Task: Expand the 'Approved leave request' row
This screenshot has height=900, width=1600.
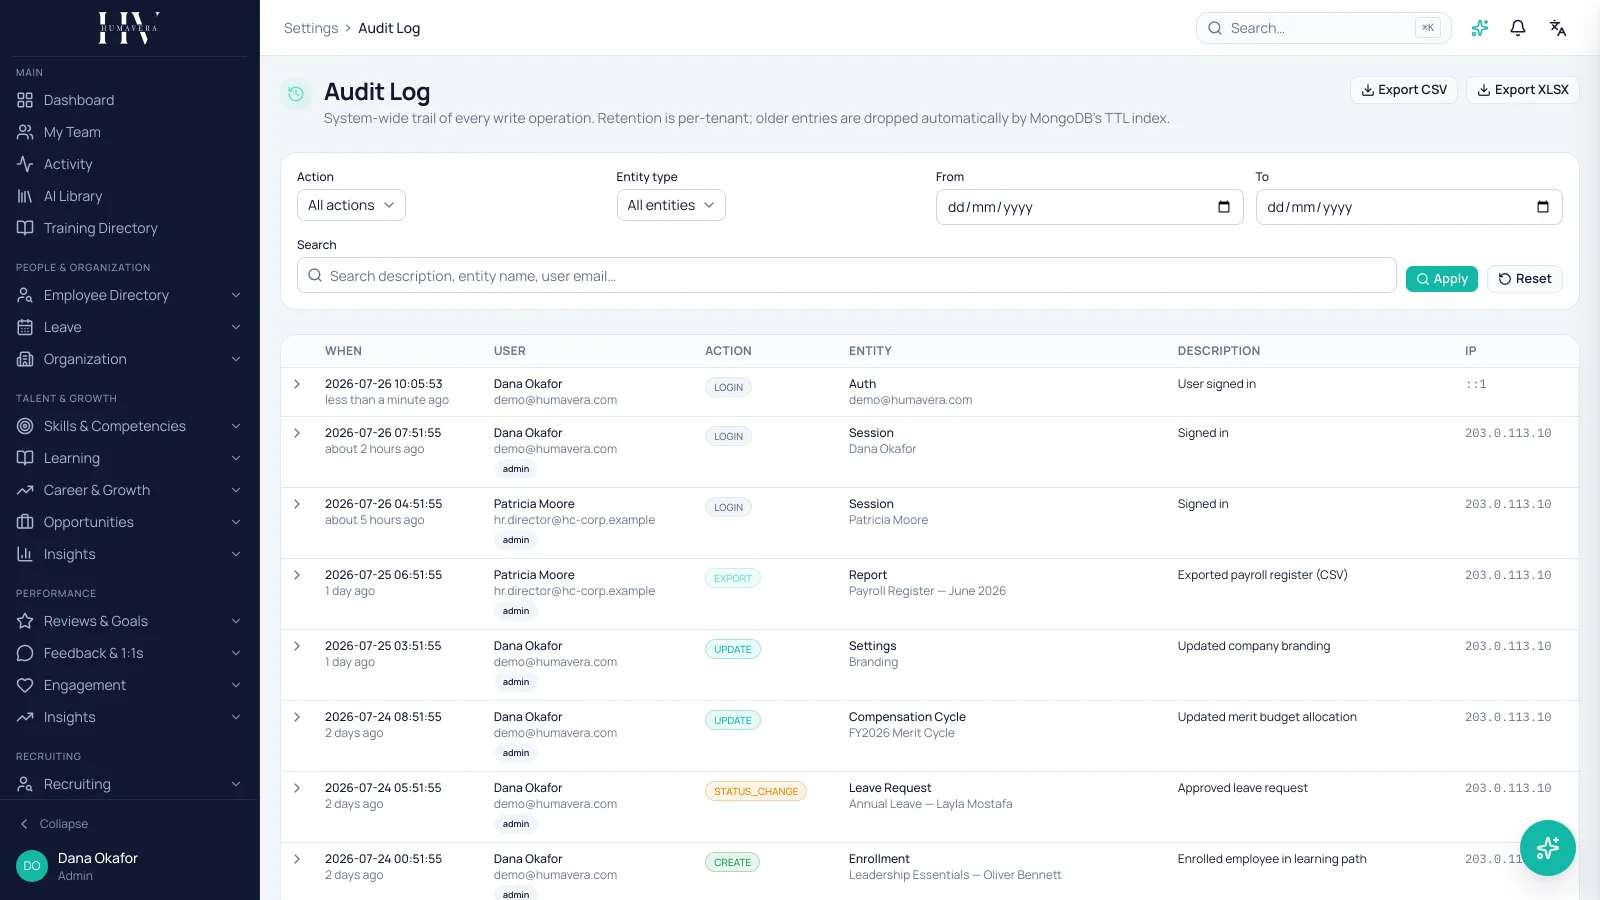Action: coord(297,788)
